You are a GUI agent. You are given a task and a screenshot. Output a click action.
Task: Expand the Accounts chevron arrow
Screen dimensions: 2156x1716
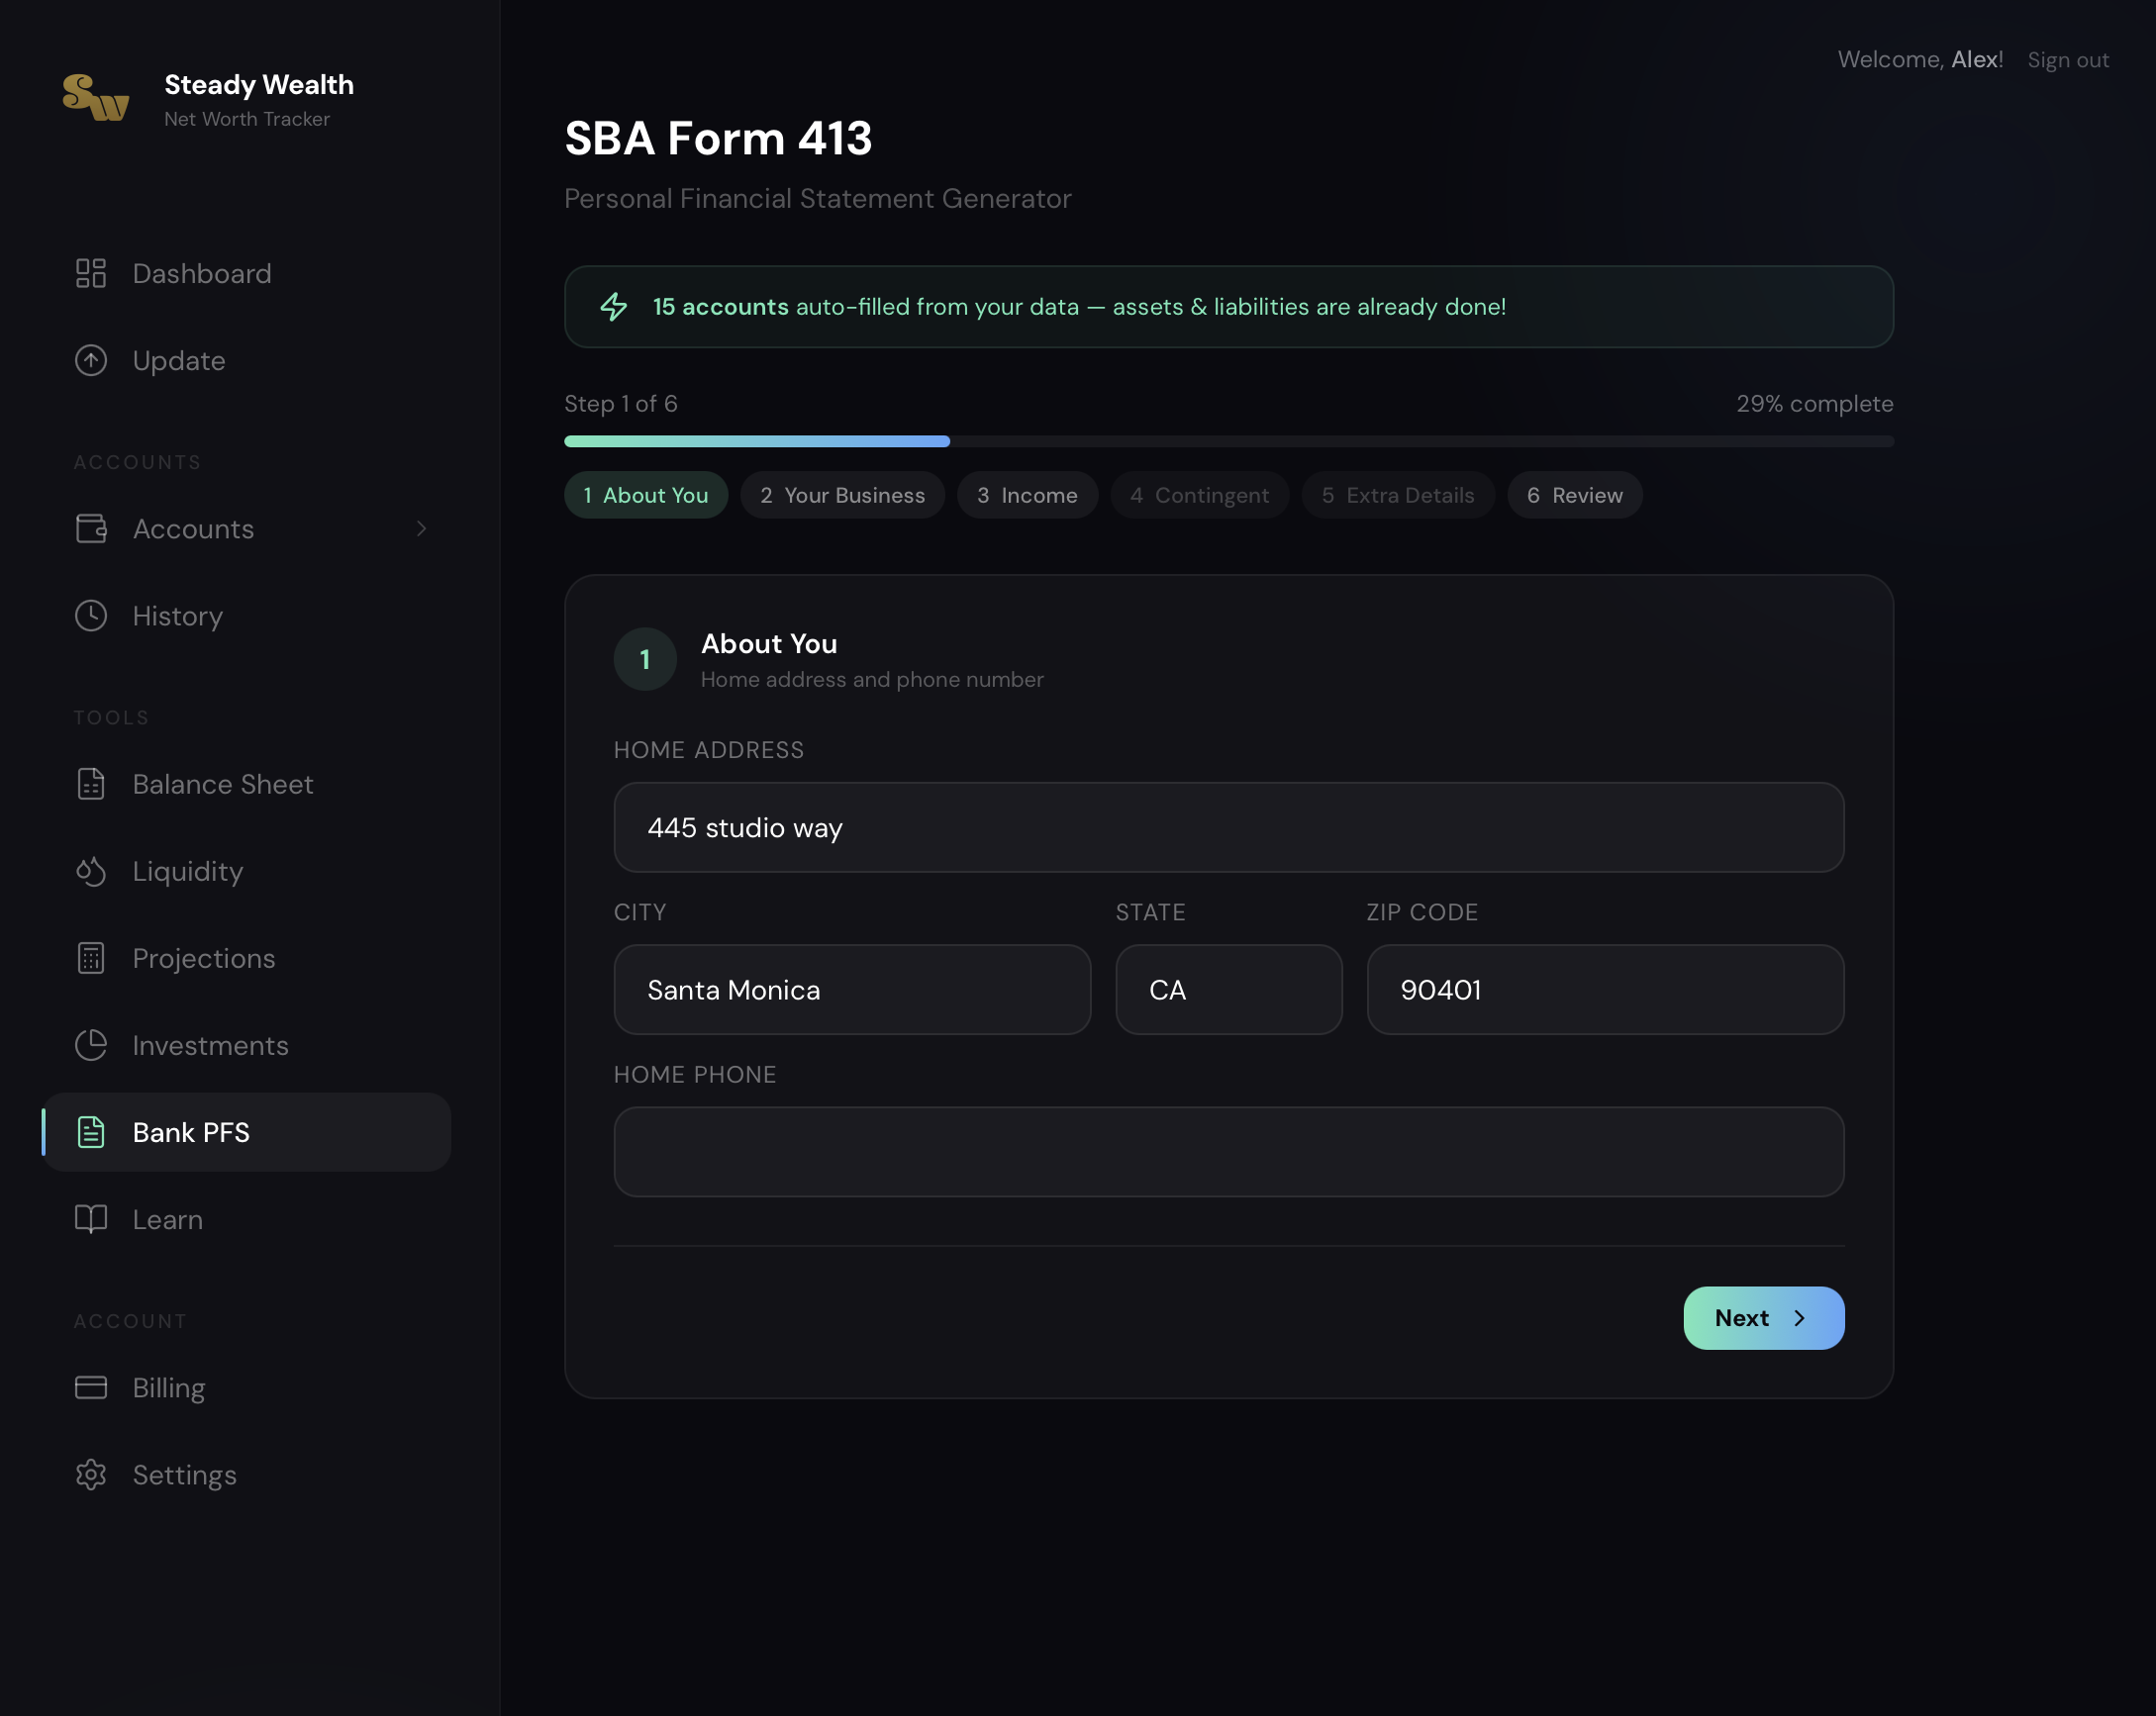[421, 529]
